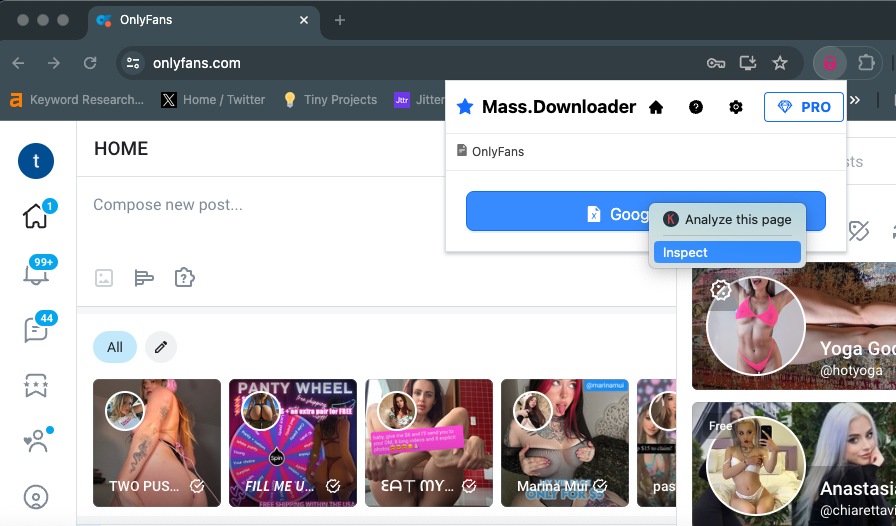The width and height of the screenshot is (896, 526).
Task: Open Tiny Projects bookmark
Action: pos(330,100)
